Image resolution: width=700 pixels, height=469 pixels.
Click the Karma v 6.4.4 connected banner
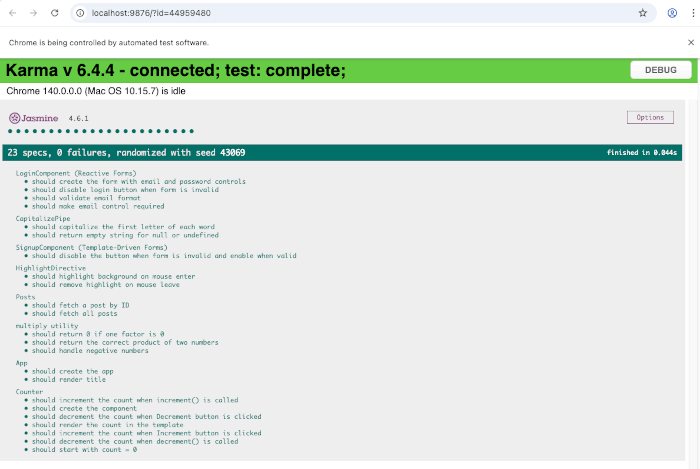pos(176,71)
